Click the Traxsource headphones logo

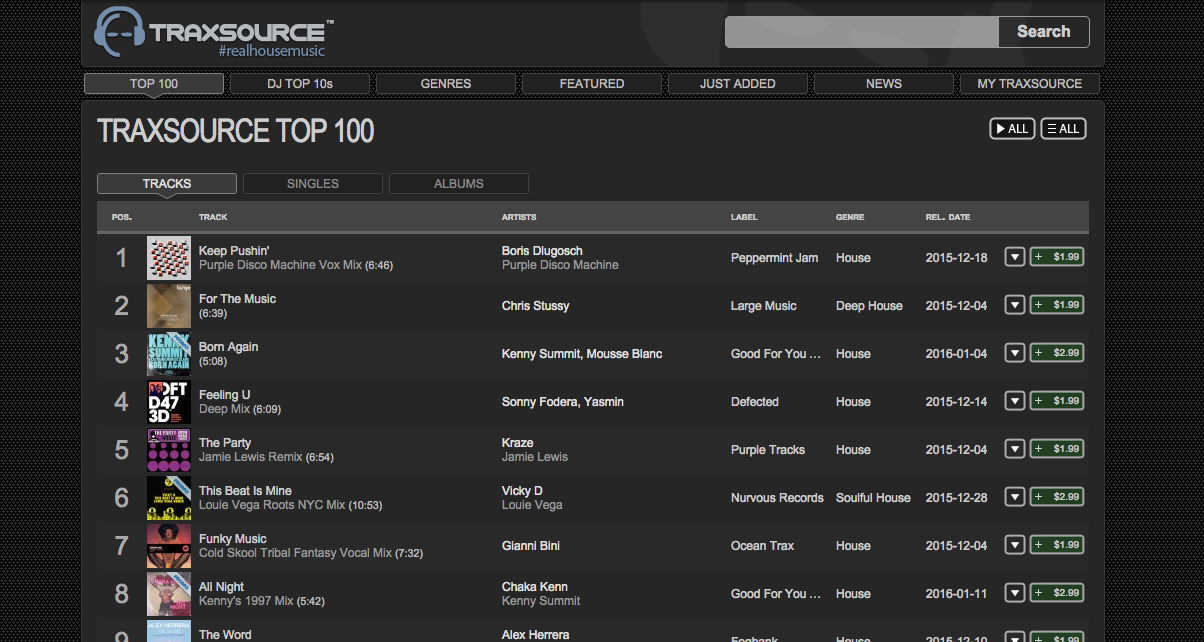pos(120,33)
